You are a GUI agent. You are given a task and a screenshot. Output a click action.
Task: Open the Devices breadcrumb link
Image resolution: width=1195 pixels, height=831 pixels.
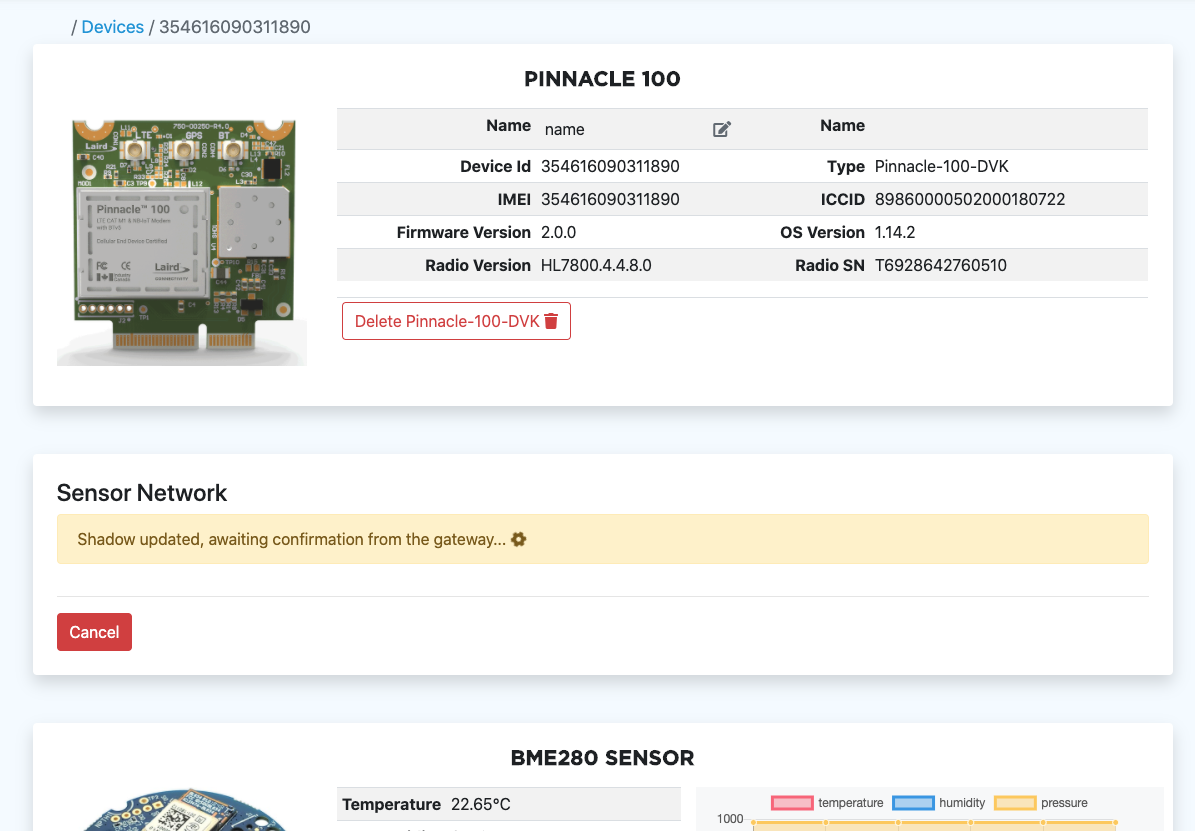[112, 27]
